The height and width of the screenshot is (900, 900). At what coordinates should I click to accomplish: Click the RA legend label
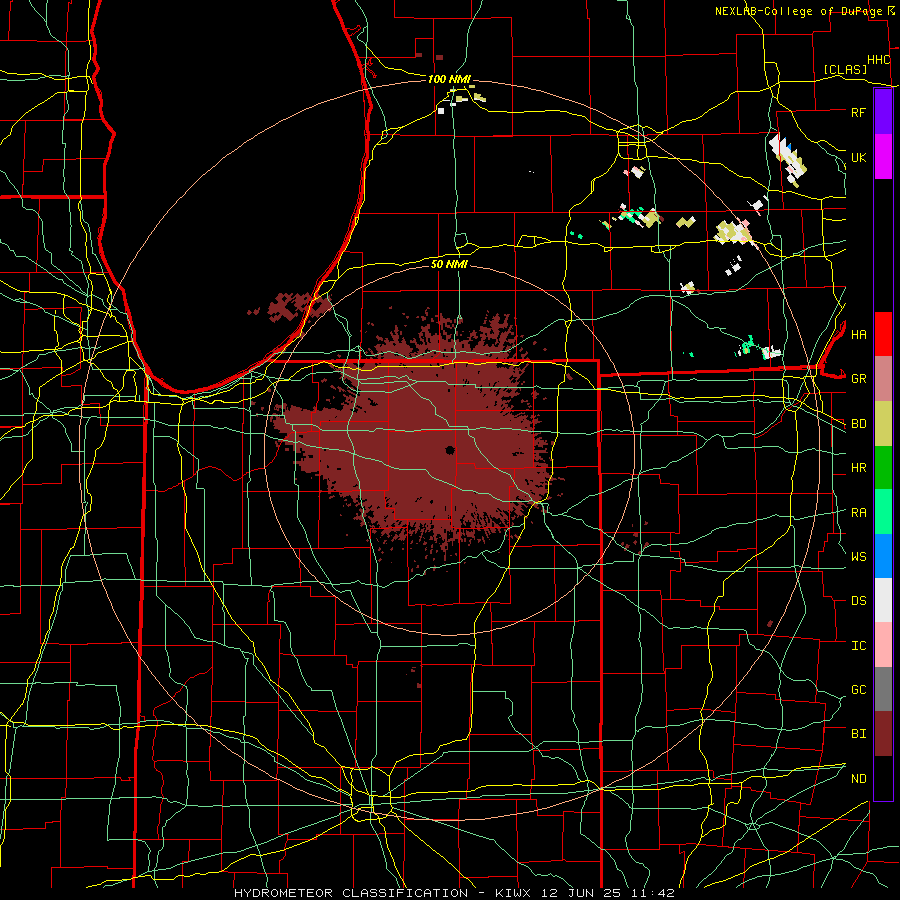[x=859, y=513]
